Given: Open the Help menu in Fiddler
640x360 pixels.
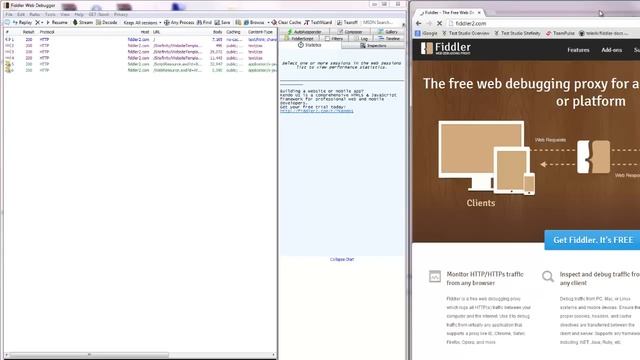Looking at the screenshot, I should tap(79, 14).
